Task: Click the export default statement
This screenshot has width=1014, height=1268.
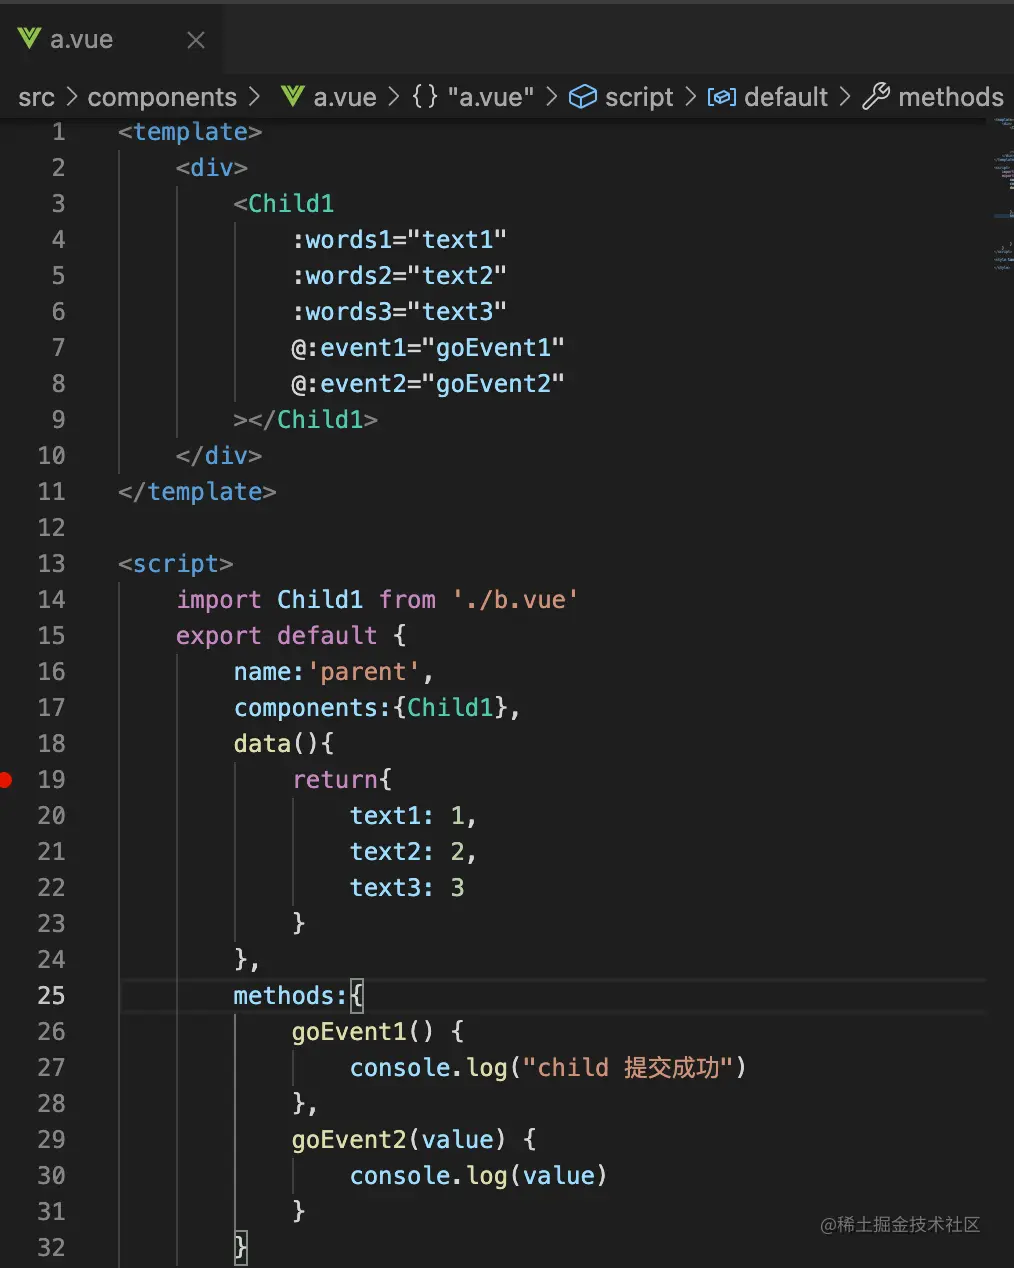Action: 291,636
